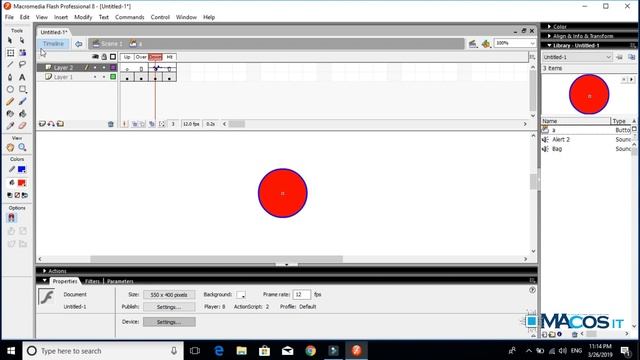
Task: Click the Black and White colors button
Action: pos(9,196)
